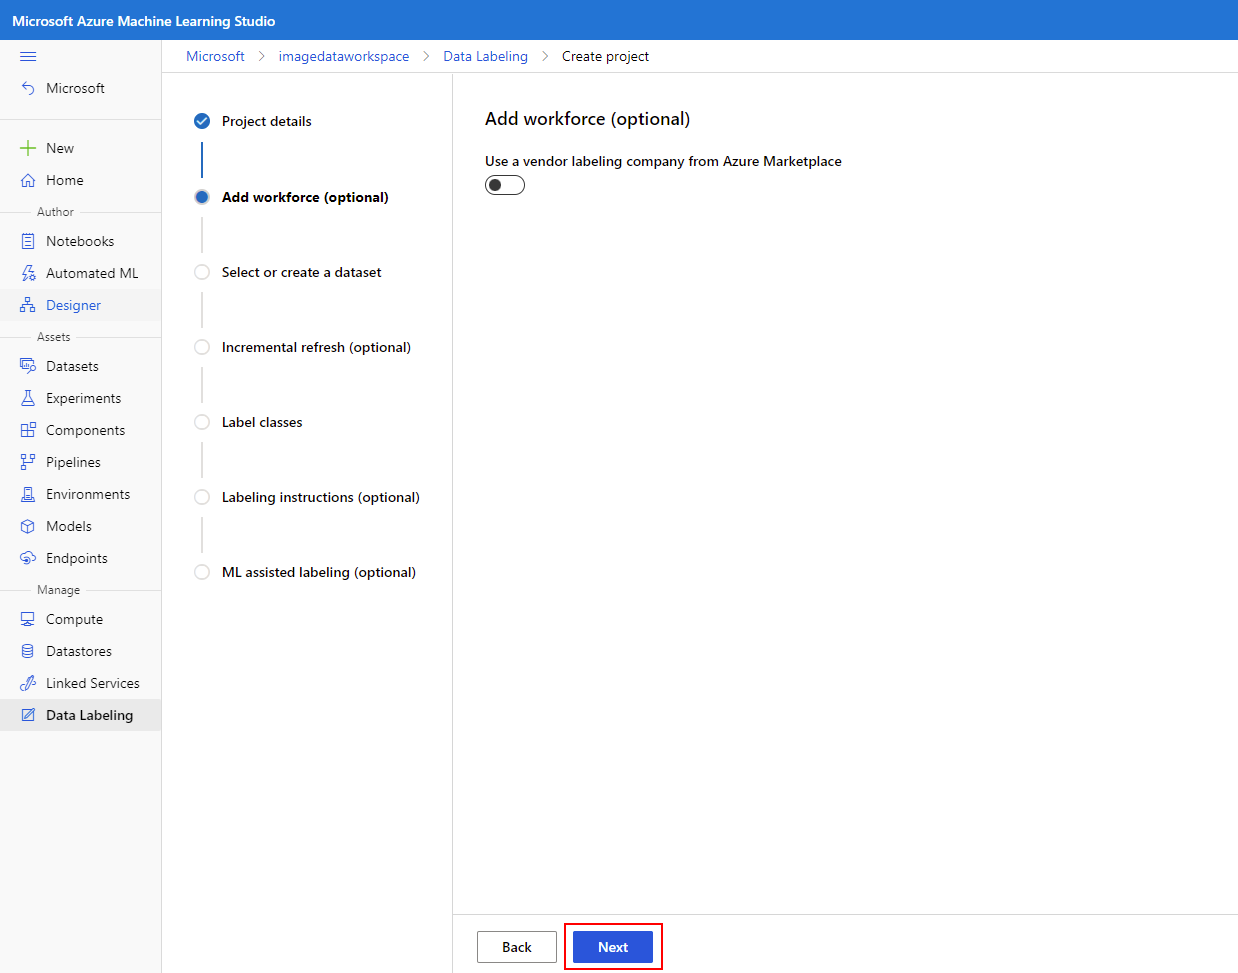Click New in the sidebar
The width and height of the screenshot is (1238, 973).
(80, 148)
